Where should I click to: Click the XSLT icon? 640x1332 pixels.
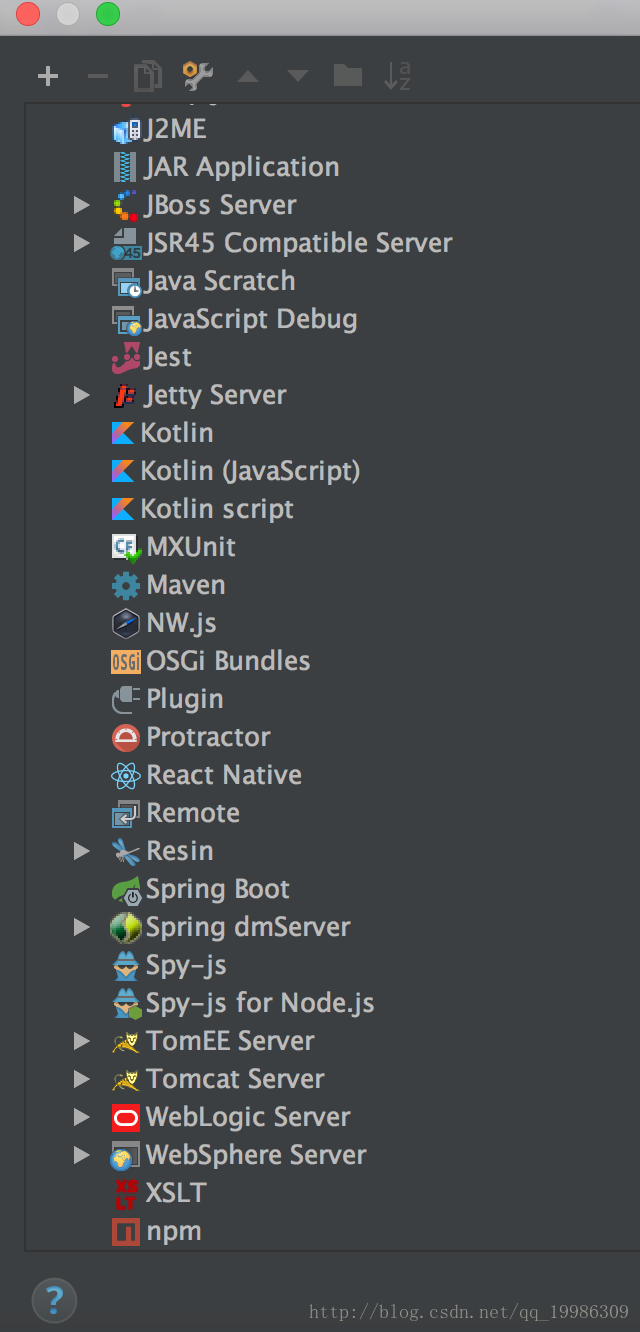(126, 1193)
